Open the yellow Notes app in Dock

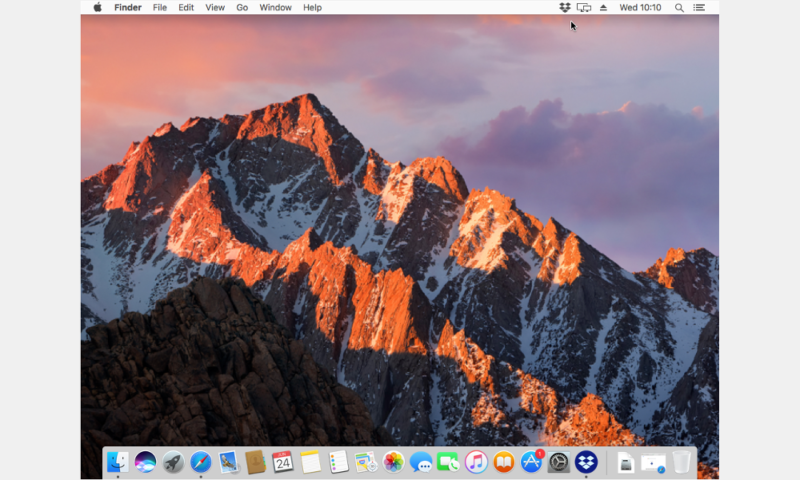(310, 462)
